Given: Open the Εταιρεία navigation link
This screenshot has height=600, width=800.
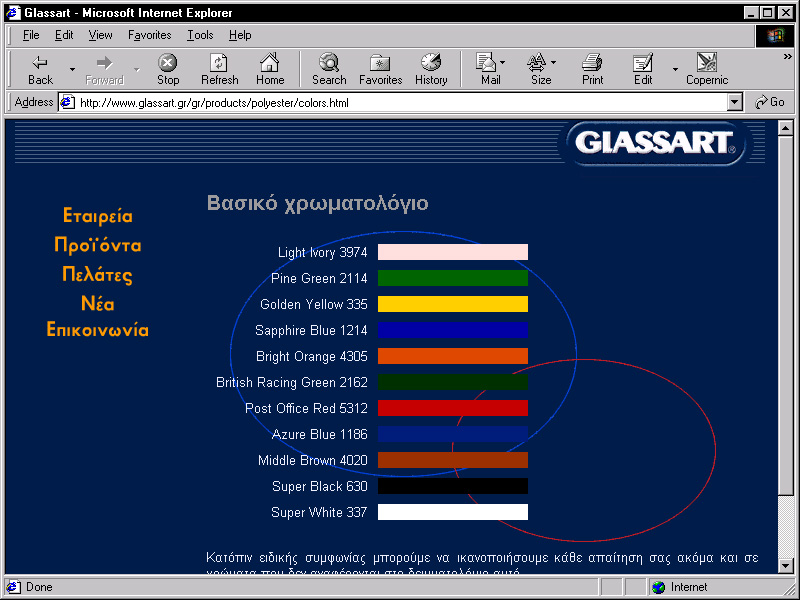Looking at the screenshot, I should coord(97,216).
